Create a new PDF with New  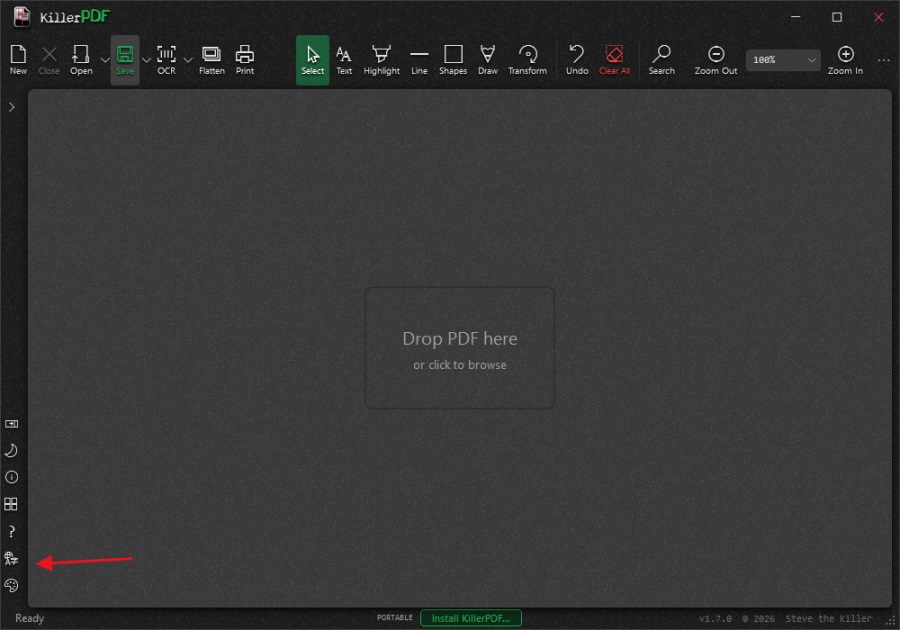(x=18, y=60)
